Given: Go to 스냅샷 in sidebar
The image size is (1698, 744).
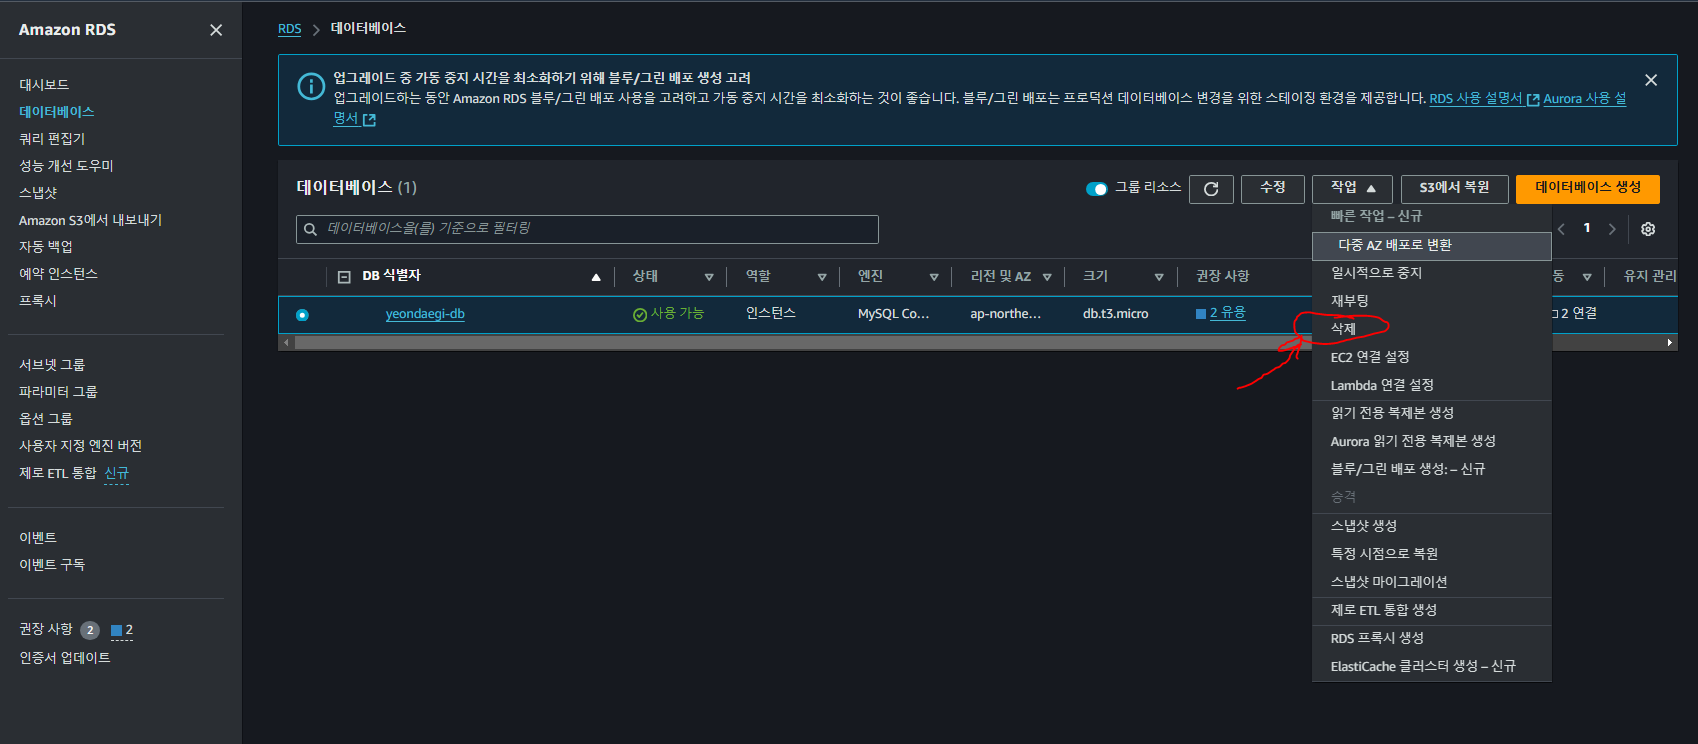Looking at the screenshot, I should click(x=38, y=193).
